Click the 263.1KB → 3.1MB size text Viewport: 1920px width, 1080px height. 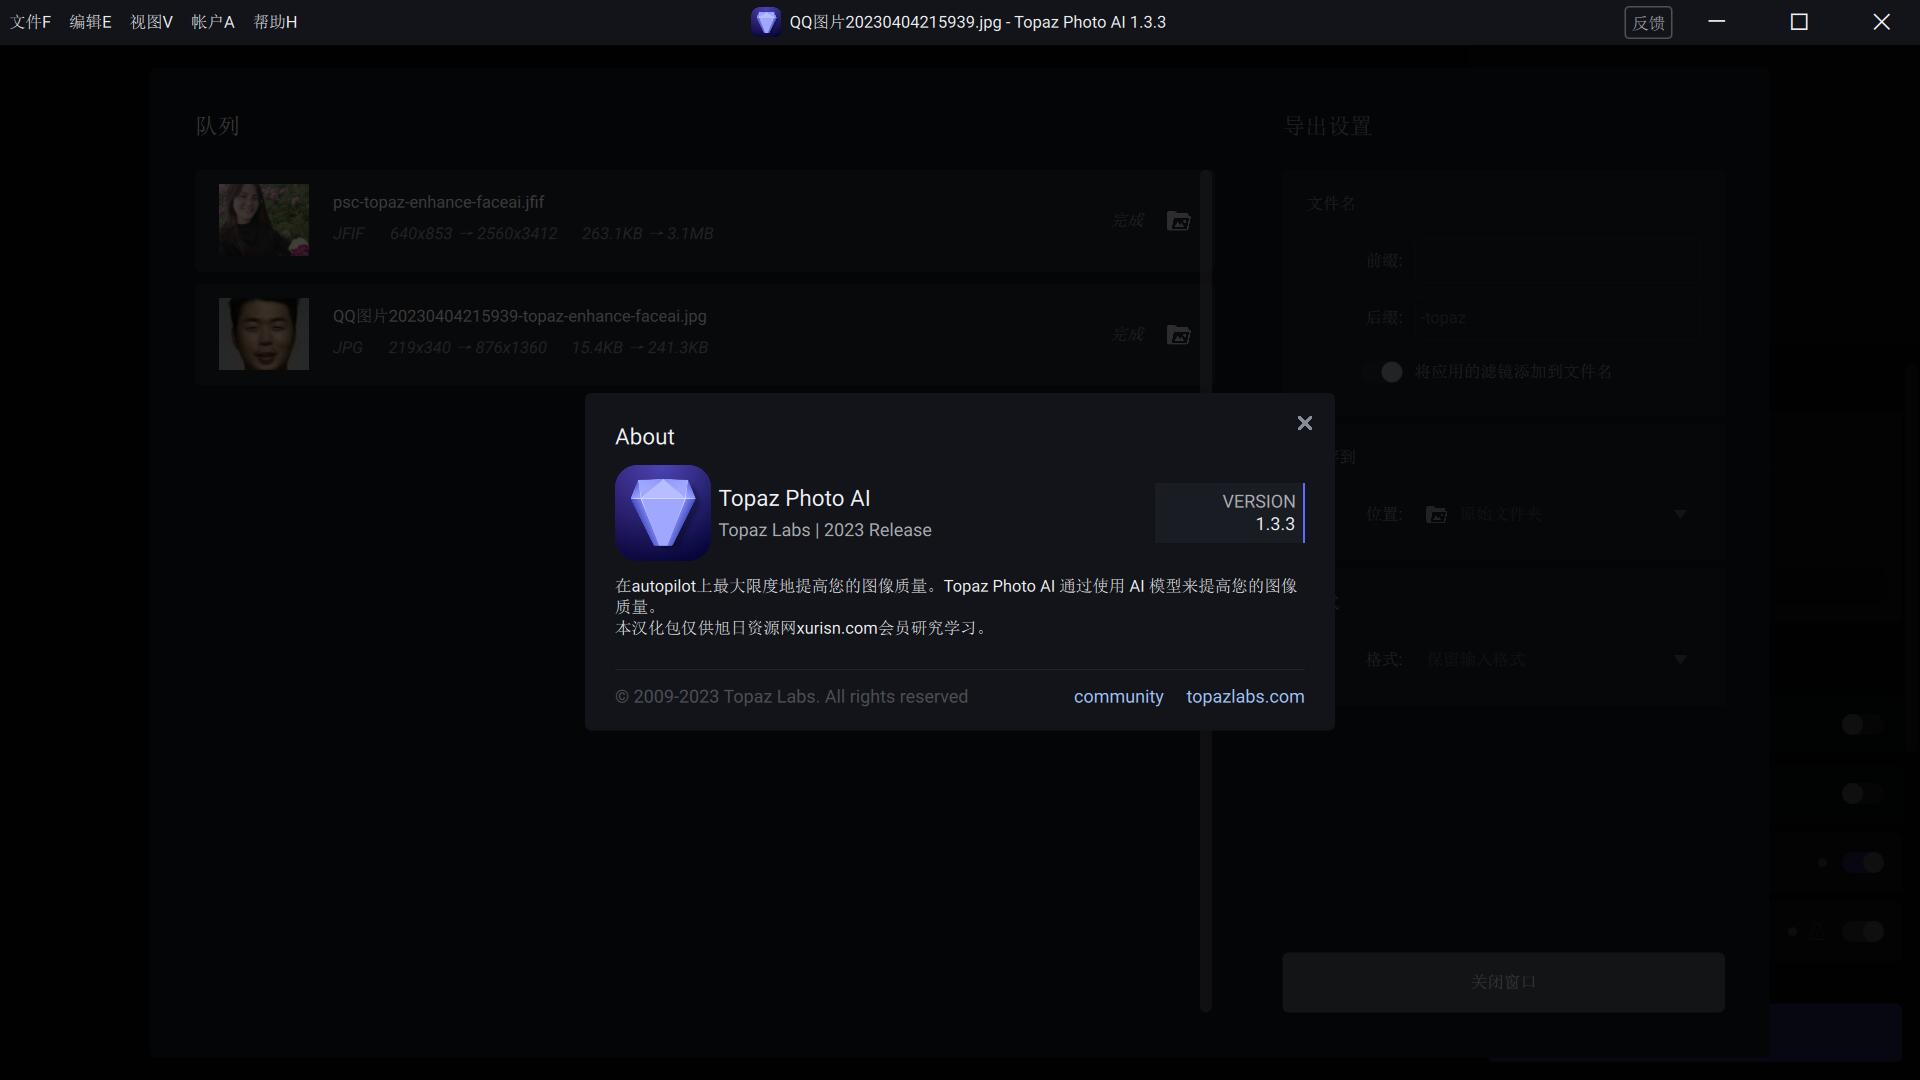click(647, 233)
